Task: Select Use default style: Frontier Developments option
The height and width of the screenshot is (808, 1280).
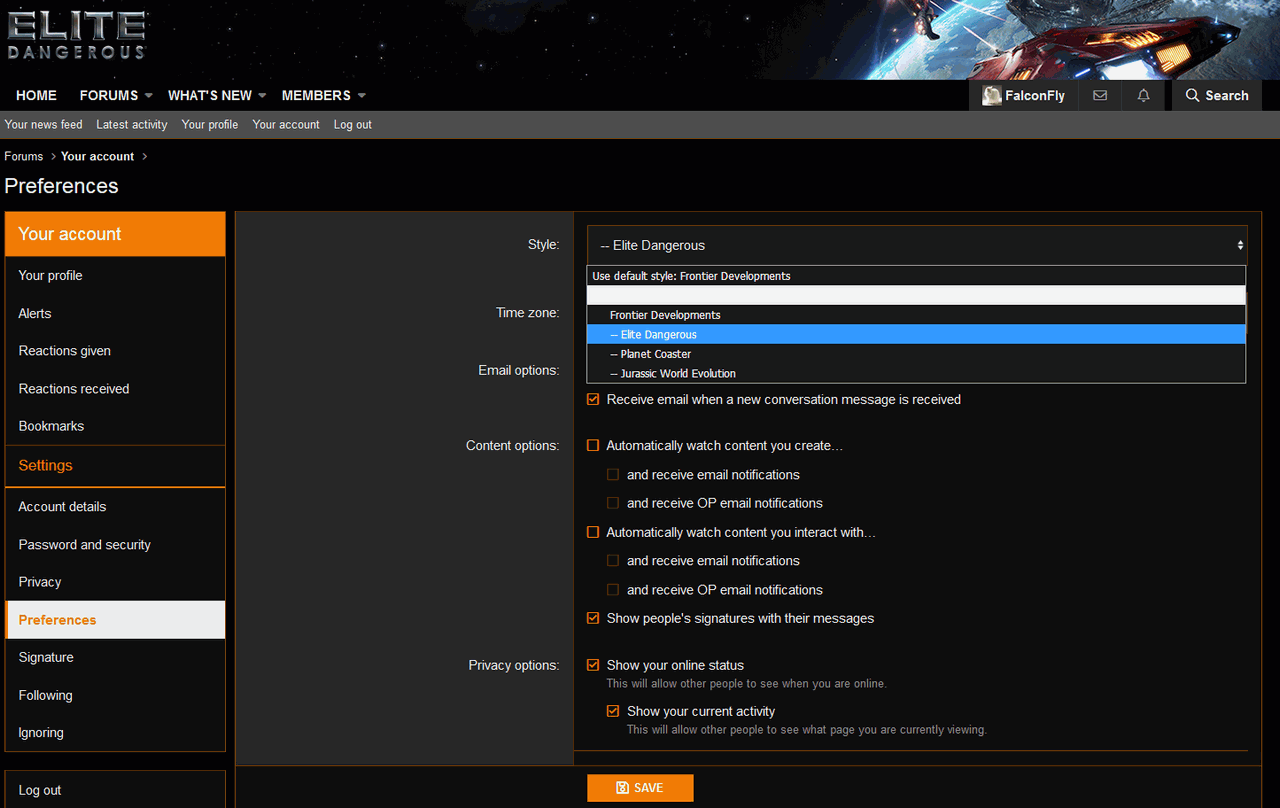Action: 916,276
